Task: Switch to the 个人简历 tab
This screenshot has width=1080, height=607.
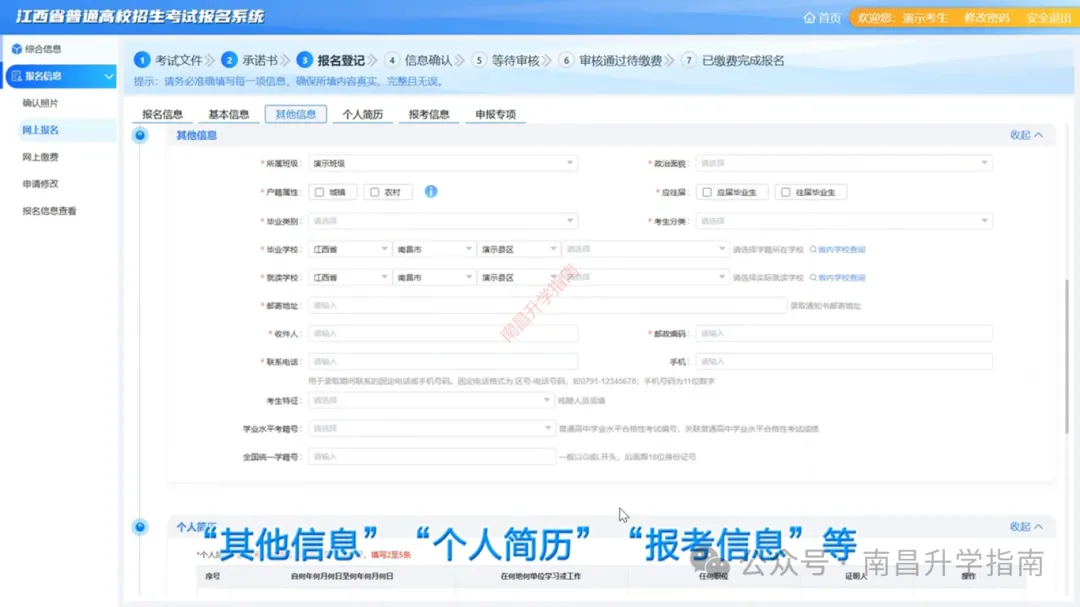Action: coord(362,114)
